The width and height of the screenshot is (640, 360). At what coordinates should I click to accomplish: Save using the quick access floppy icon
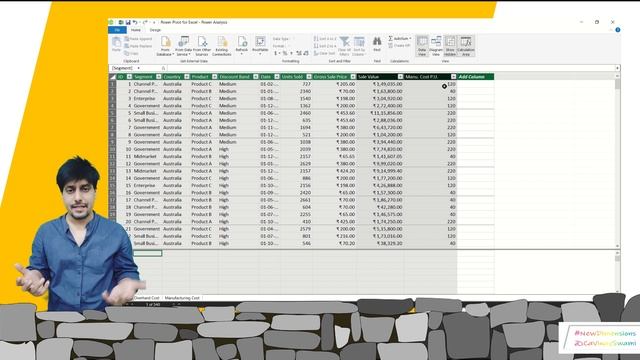pos(128,22)
